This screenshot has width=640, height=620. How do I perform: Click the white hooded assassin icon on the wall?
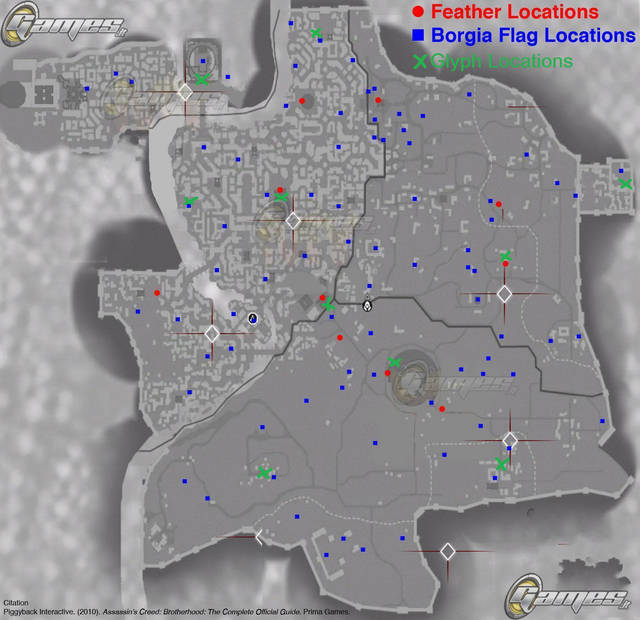click(367, 304)
